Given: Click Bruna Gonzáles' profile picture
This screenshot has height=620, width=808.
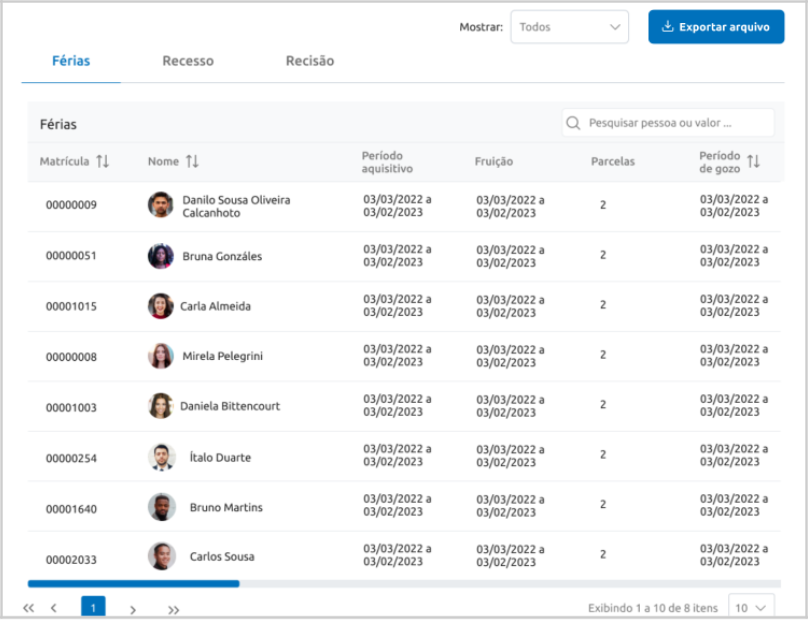Looking at the screenshot, I should point(160,256).
